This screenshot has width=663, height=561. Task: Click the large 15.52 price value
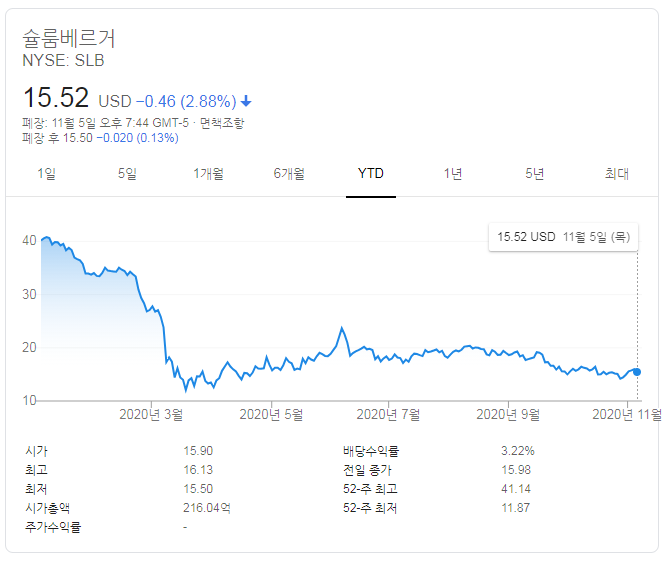click(x=56, y=97)
